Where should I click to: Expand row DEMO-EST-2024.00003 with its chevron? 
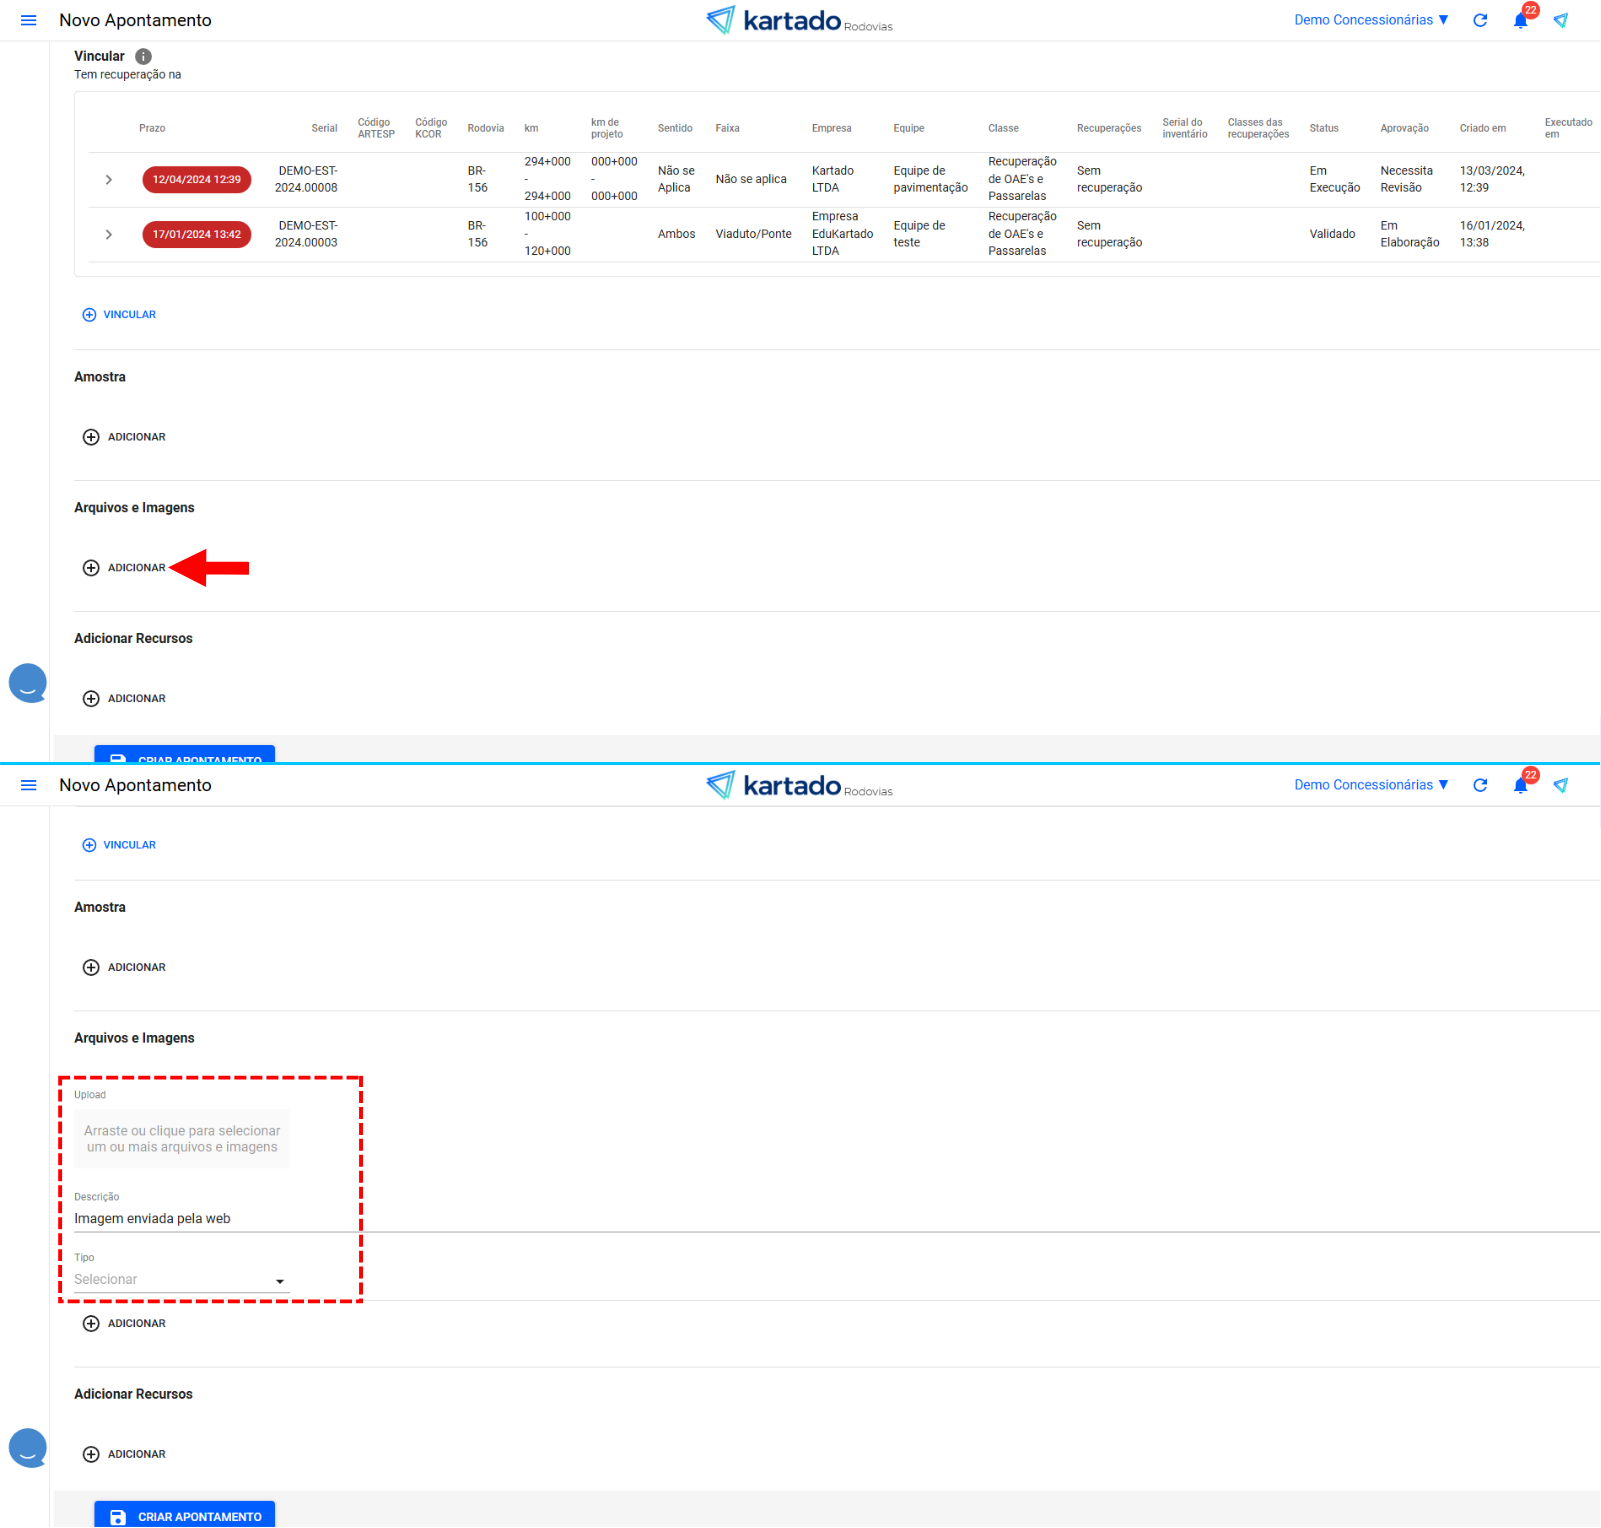109,235
